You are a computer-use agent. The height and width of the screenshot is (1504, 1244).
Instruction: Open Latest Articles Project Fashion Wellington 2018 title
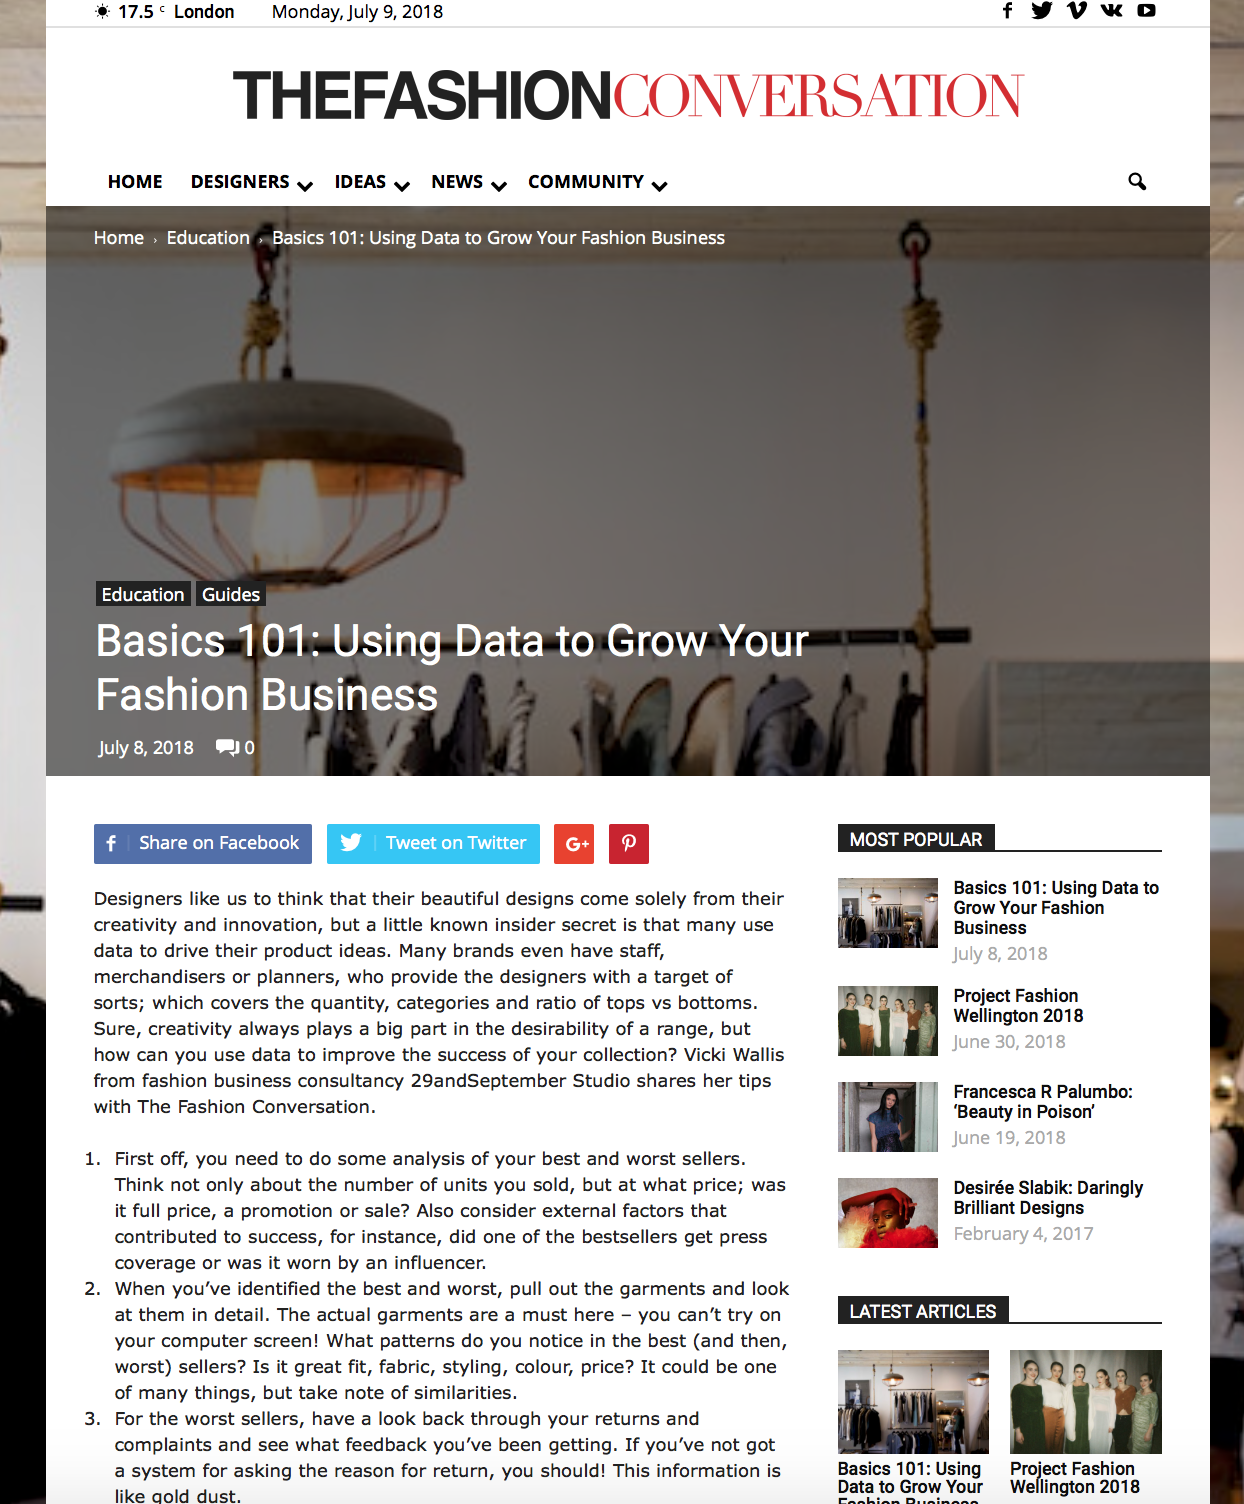[x=1075, y=1478]
